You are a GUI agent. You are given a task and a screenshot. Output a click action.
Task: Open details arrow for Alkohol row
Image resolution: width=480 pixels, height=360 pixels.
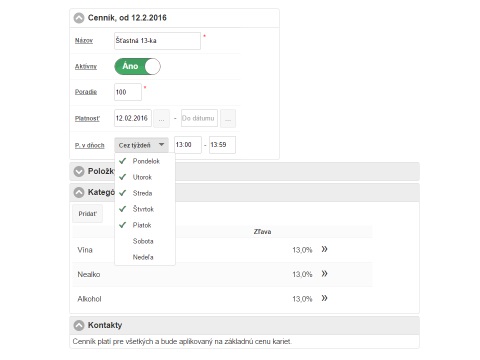coord(324,298)
